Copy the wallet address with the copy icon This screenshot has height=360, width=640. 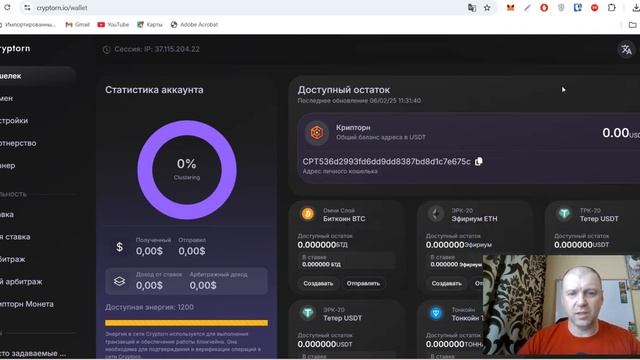(479, 162)
